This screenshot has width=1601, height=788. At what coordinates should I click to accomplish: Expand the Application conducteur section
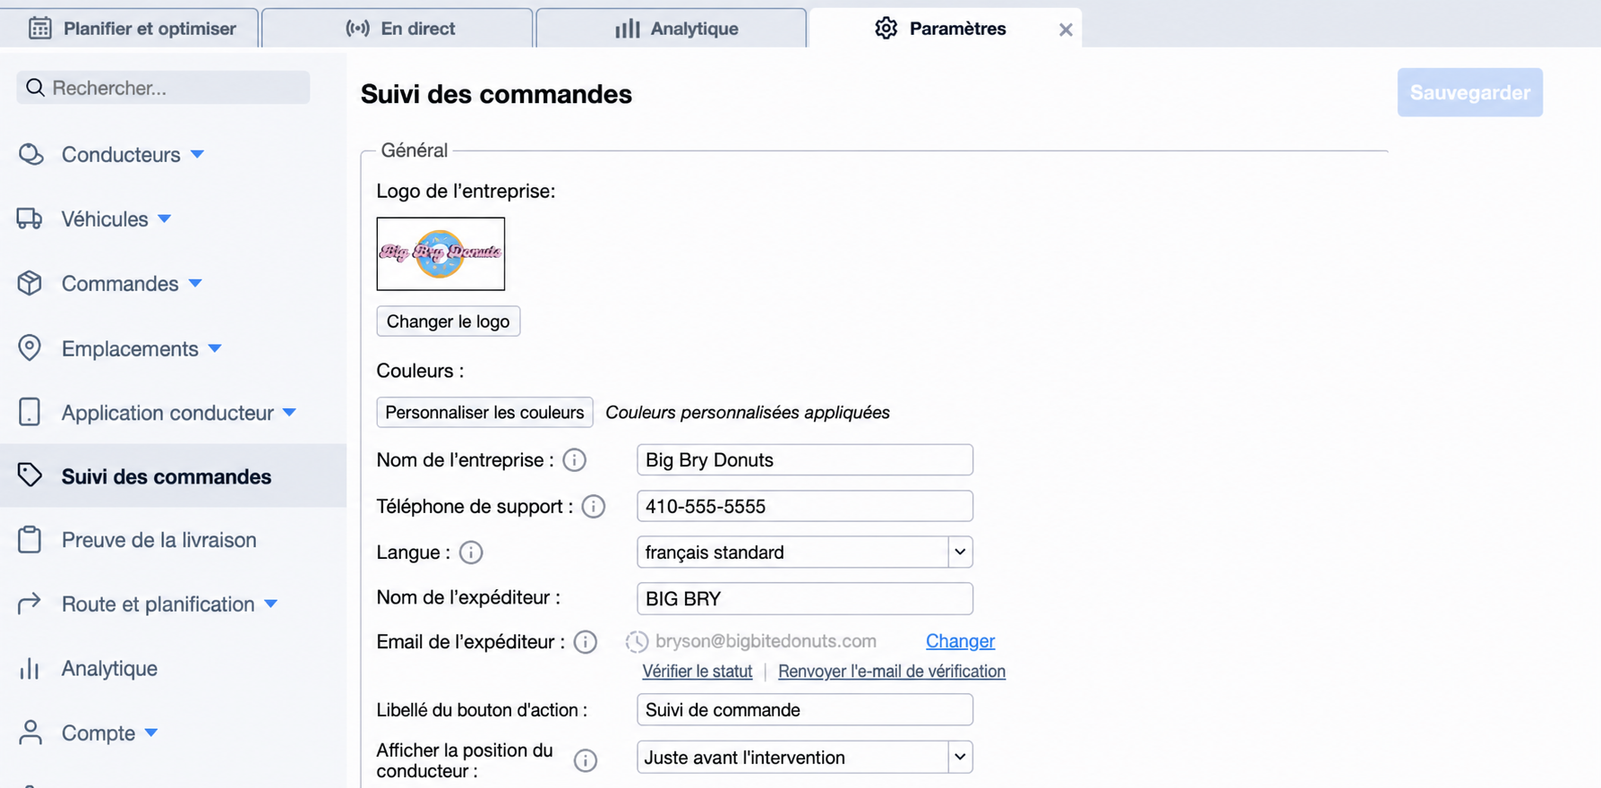[289, 412]
